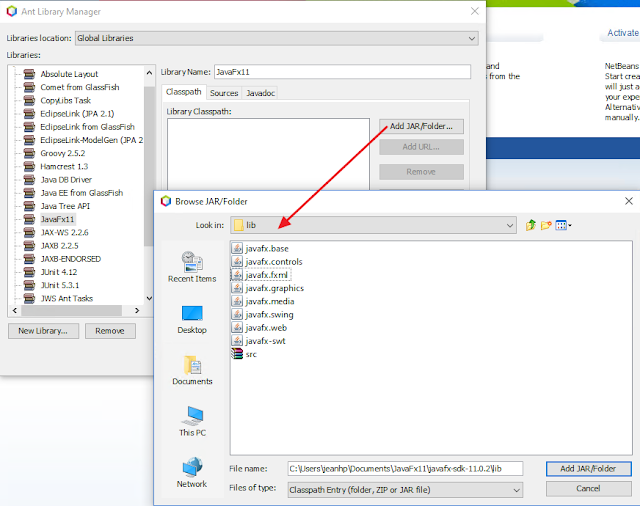
Task: Create new folder icon in browse dialog
Action: [546, 225]
